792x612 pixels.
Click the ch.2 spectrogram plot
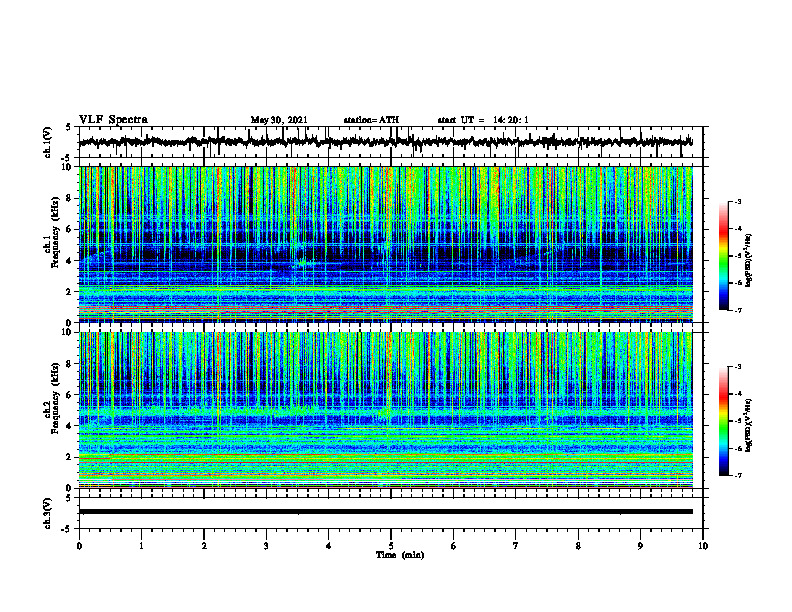386,410
